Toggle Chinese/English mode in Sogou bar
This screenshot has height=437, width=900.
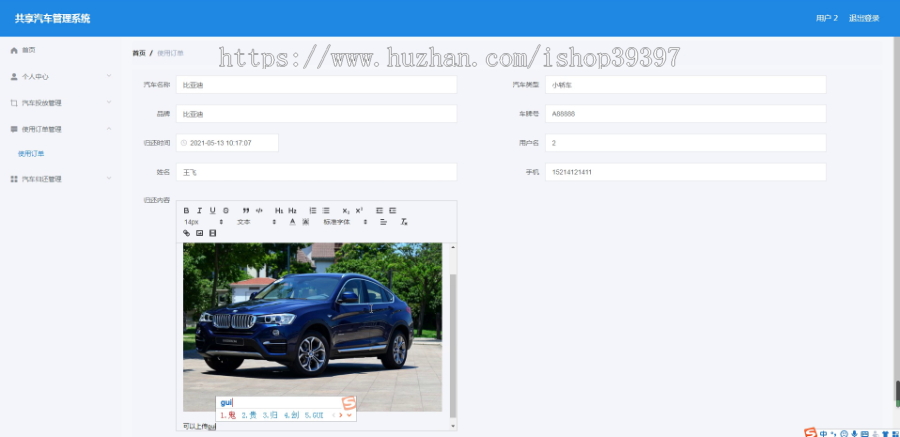click(x=824, y=434)
